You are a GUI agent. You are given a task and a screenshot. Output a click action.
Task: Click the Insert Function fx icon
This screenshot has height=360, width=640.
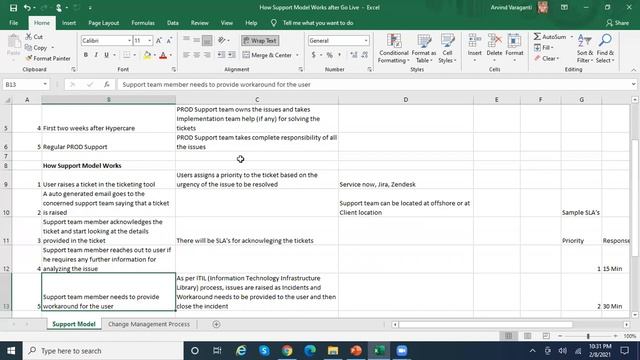coord(107,84)
